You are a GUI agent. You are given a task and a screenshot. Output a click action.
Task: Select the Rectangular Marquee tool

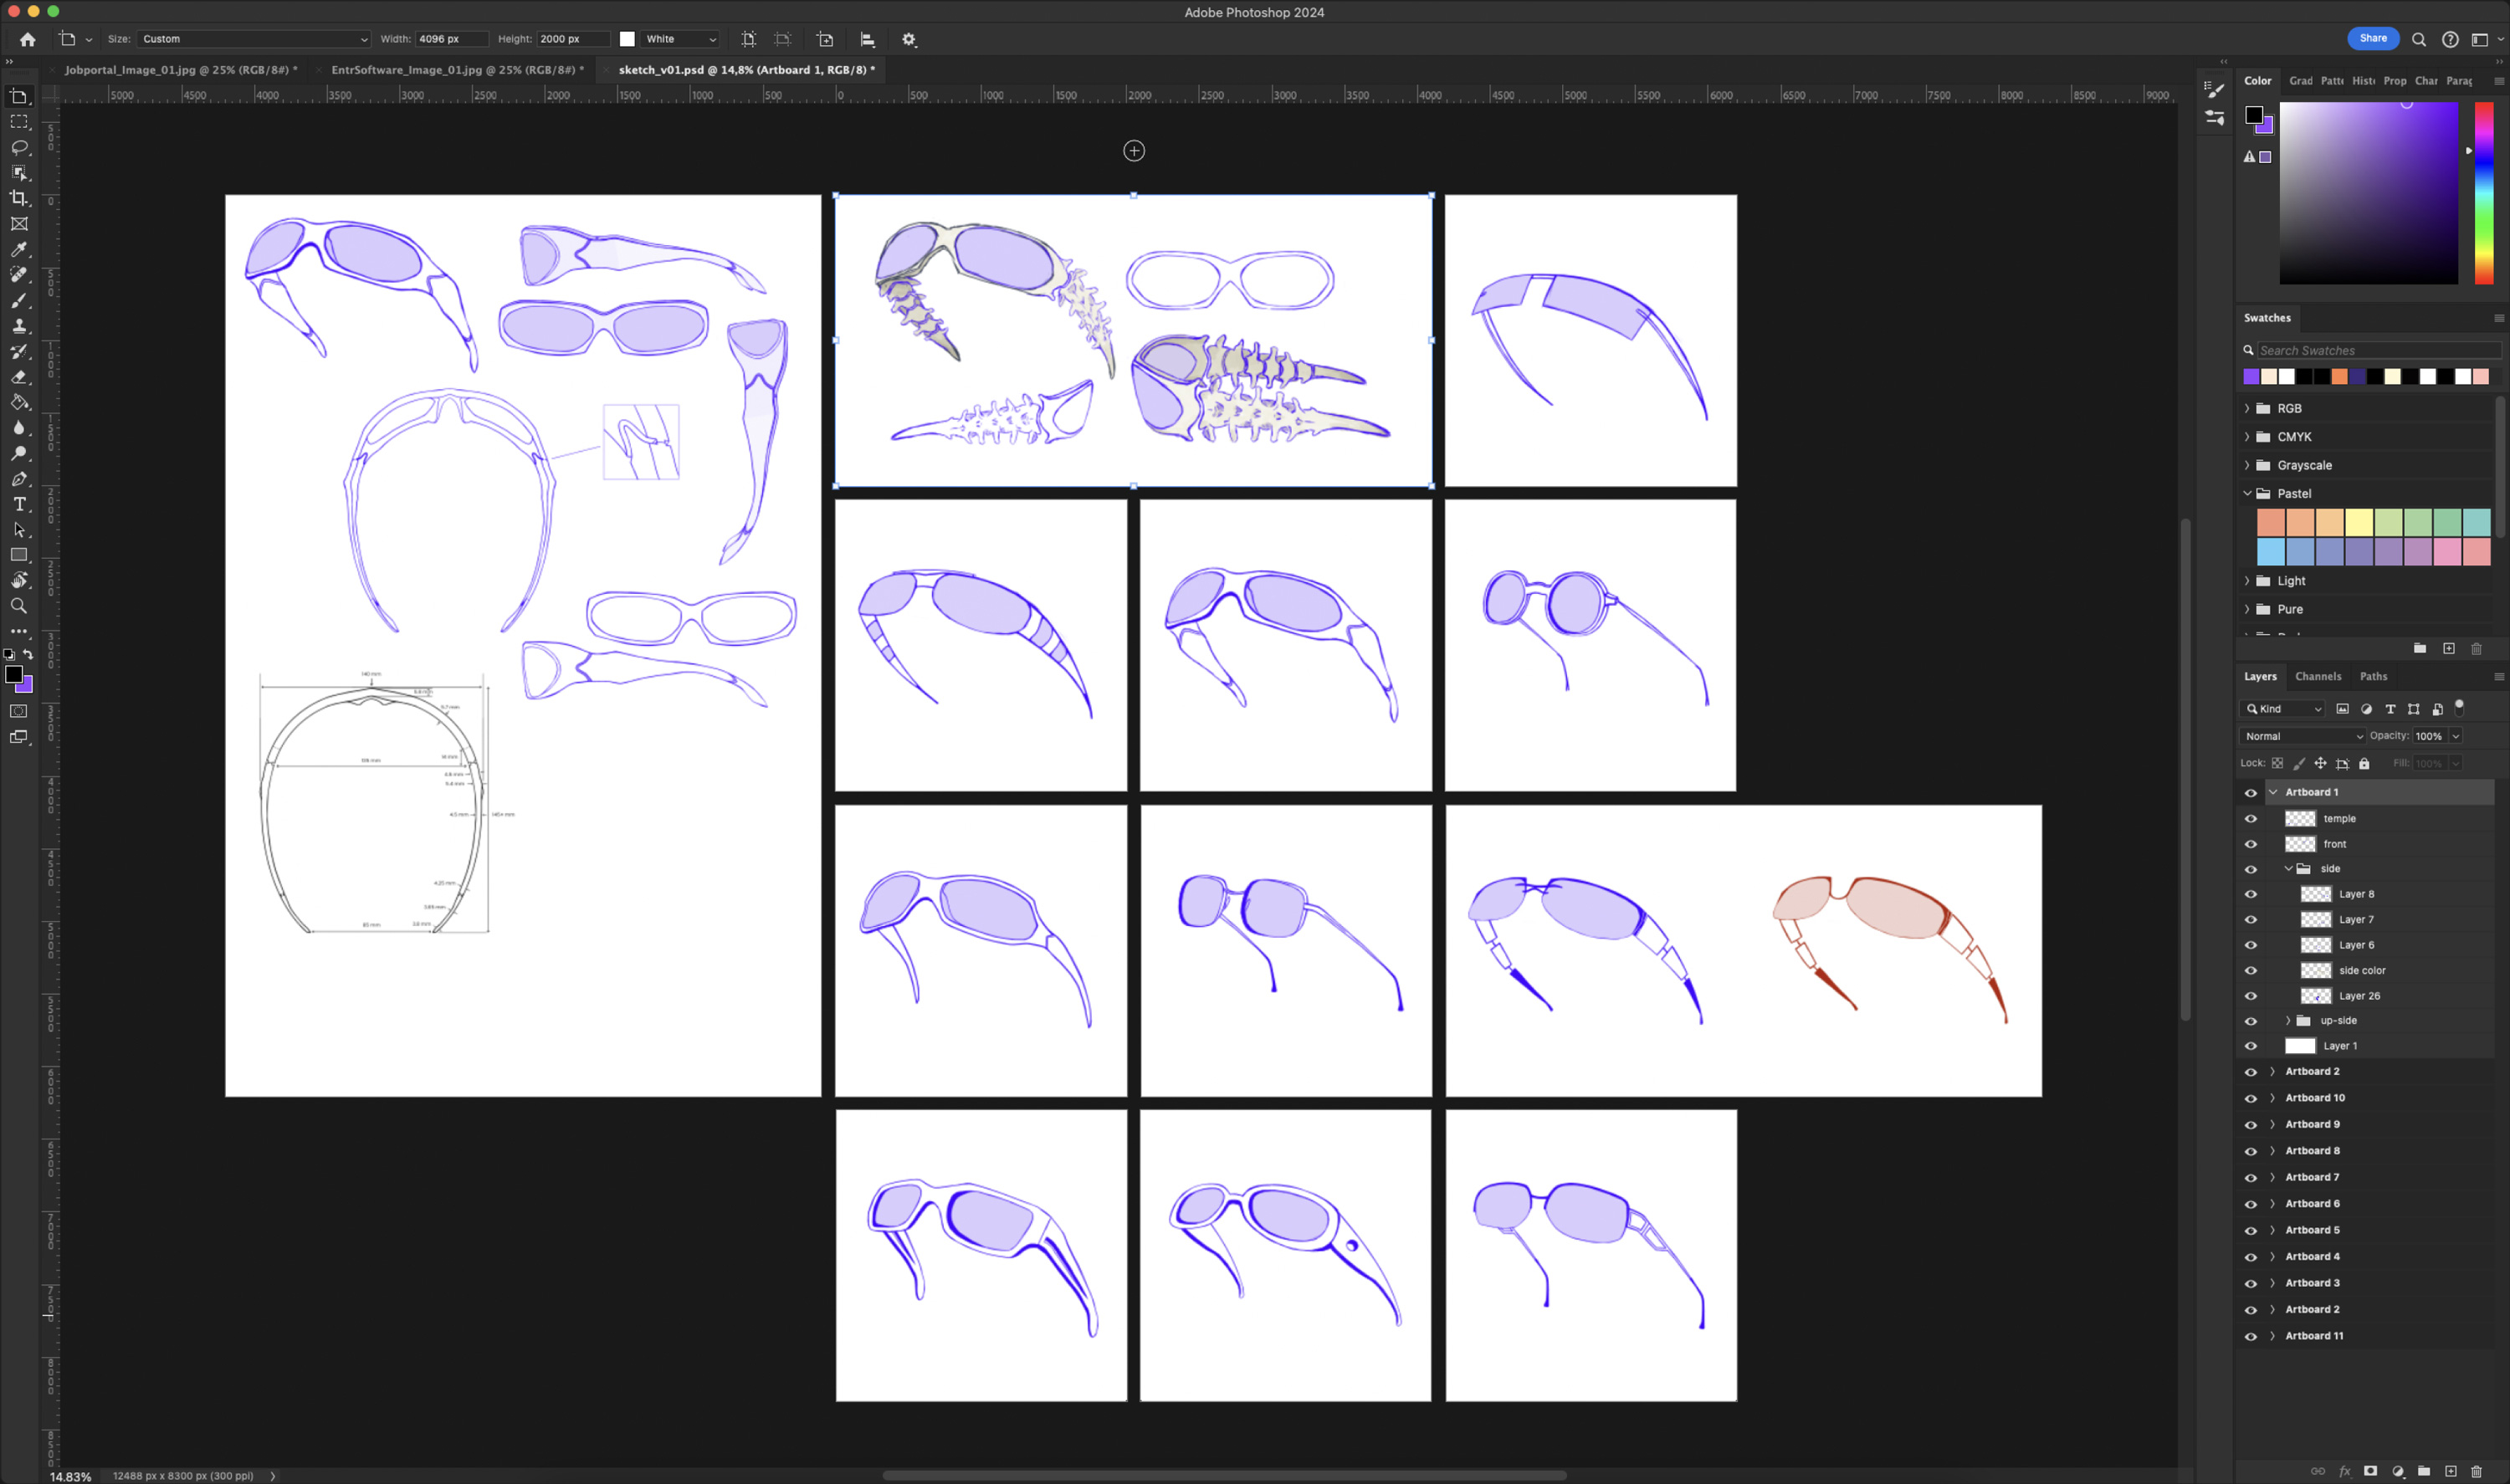click(19, 122)
